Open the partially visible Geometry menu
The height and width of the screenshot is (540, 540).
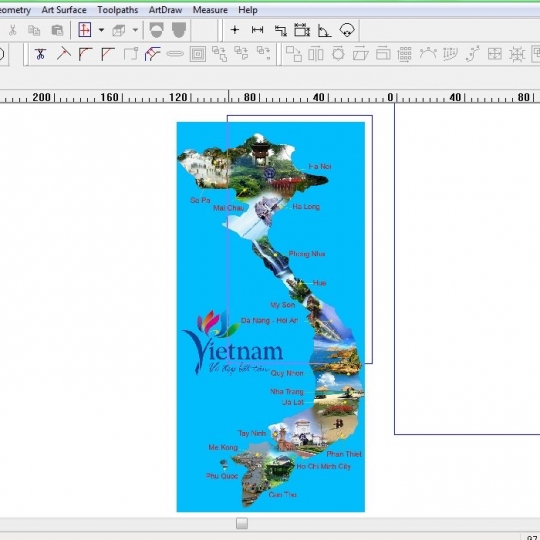click(x=15, y=10)
